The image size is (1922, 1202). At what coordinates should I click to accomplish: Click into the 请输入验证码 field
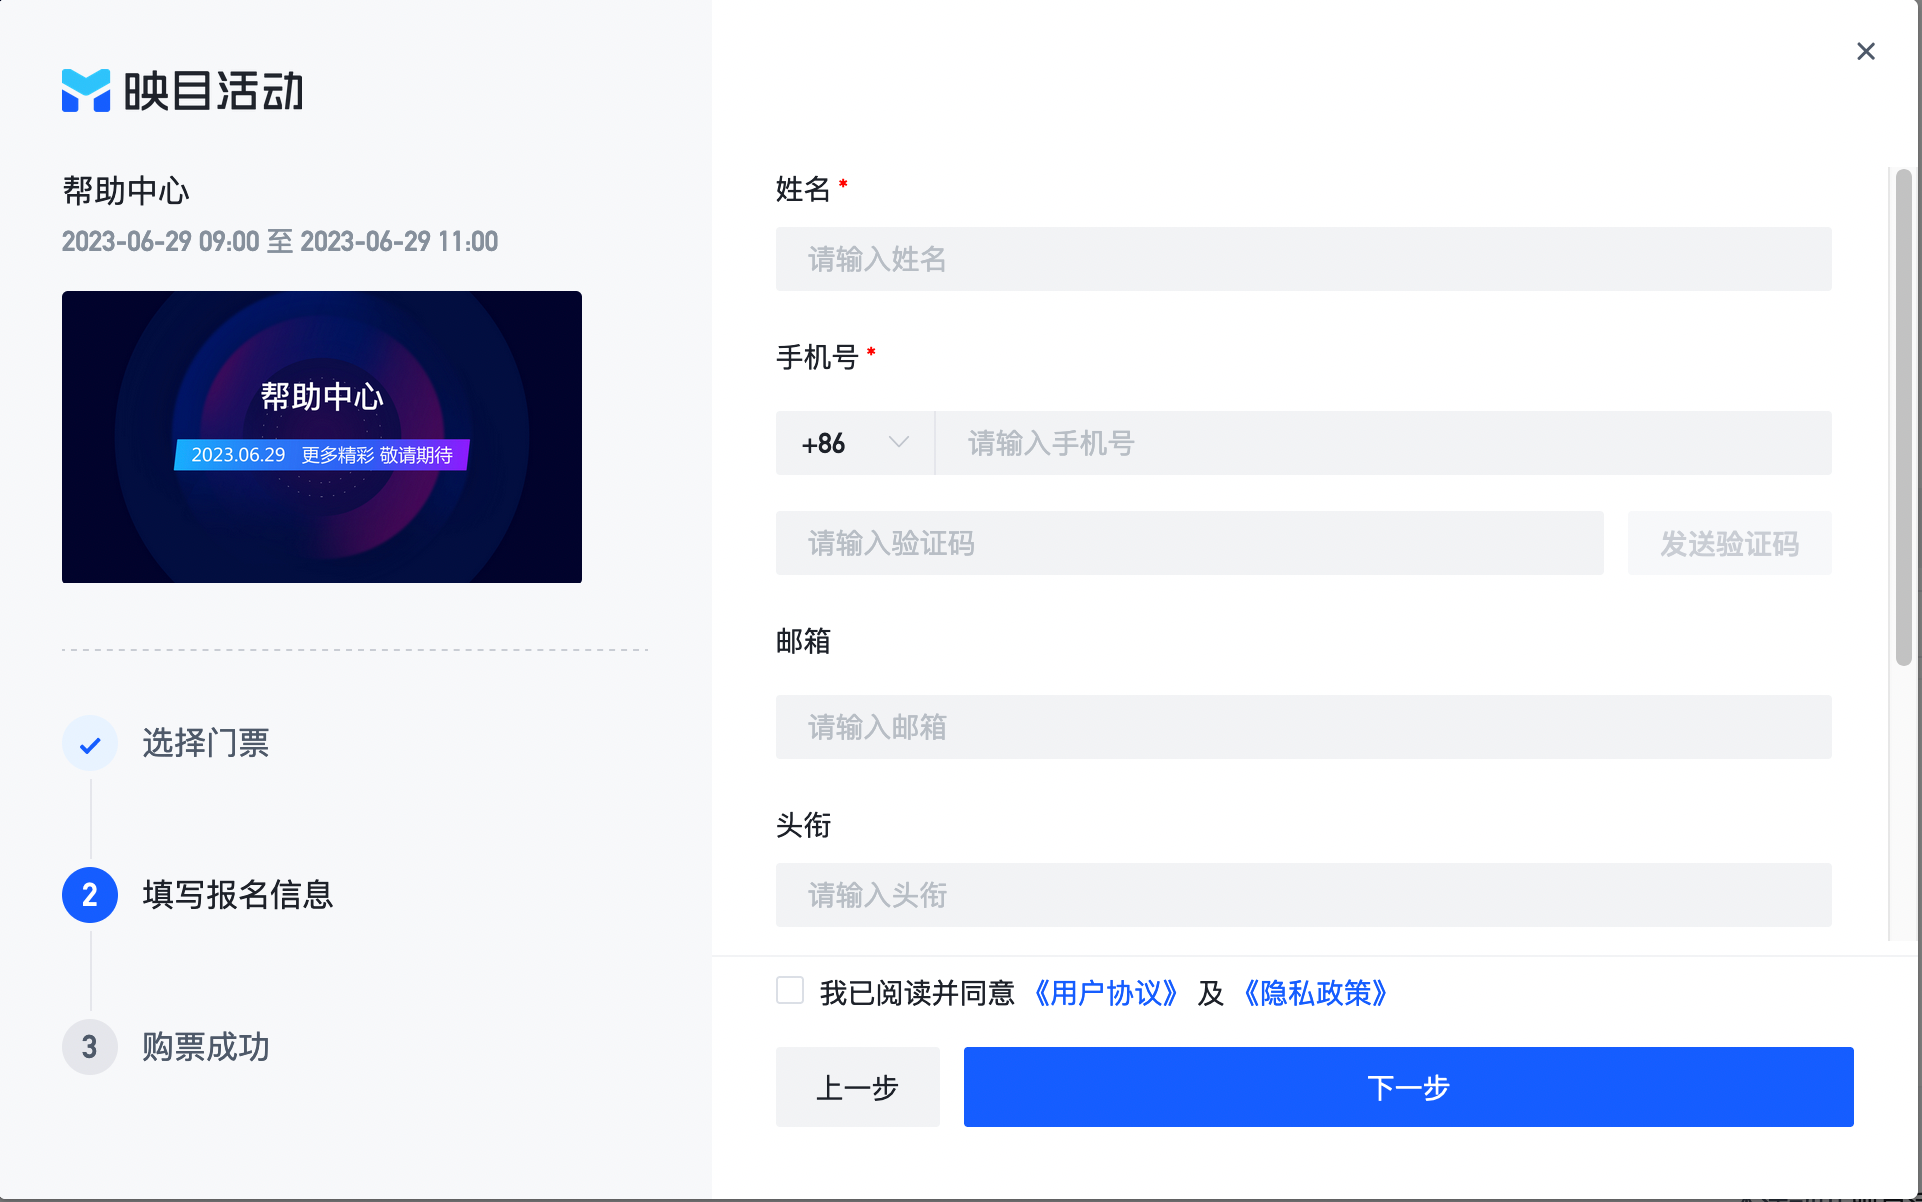pyautogui.click(x=1190, y=543)
